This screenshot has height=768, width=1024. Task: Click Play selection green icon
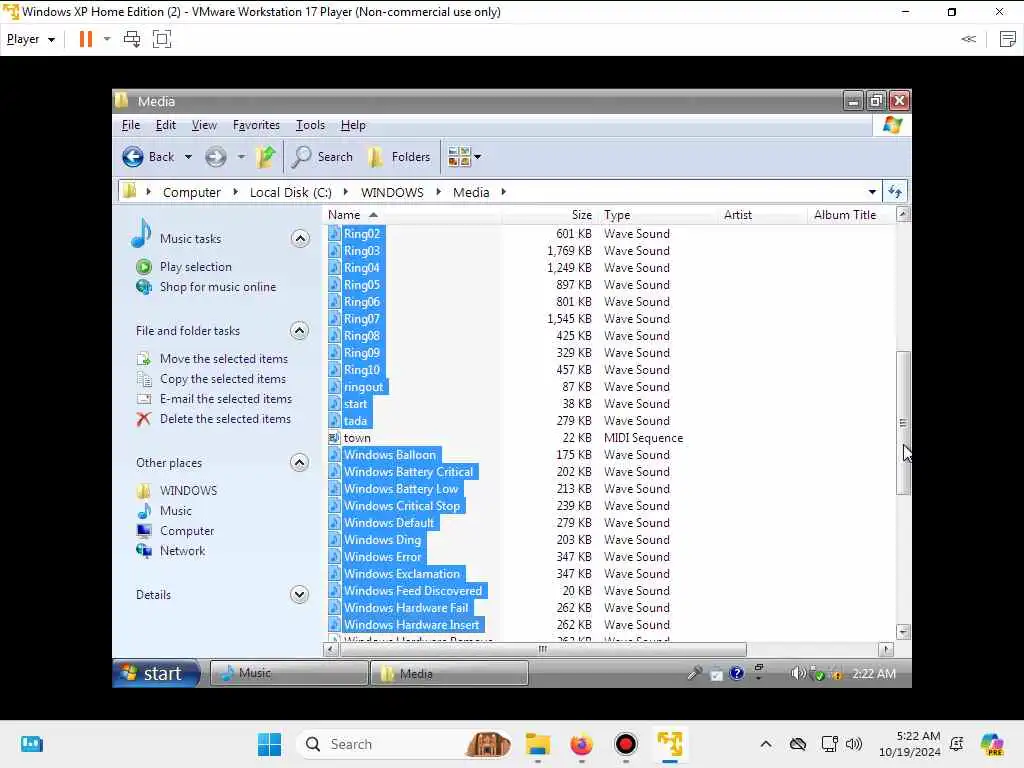144,267
